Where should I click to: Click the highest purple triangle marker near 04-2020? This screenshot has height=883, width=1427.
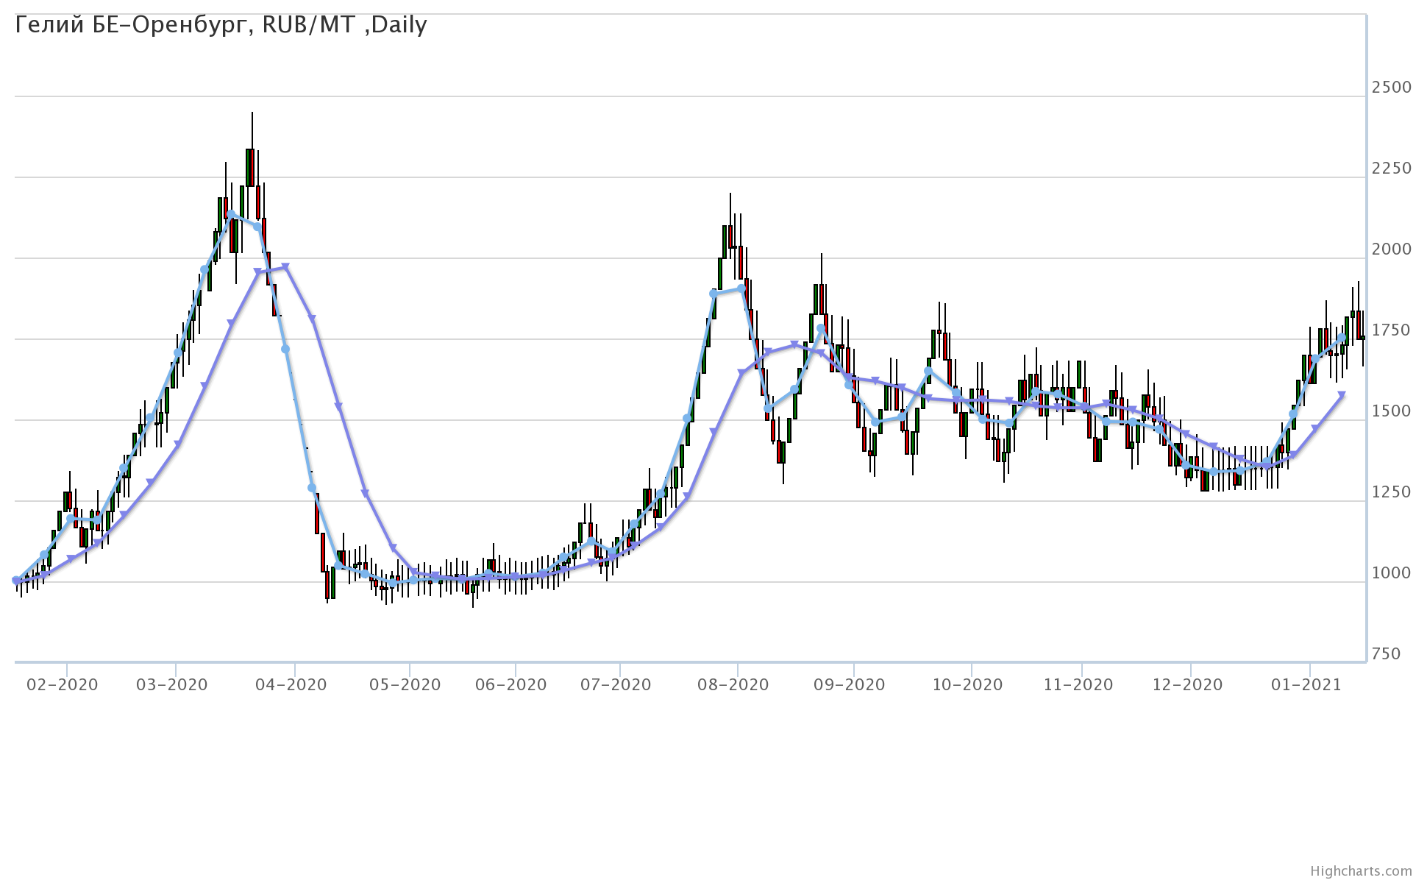click(x=285, y=267)
